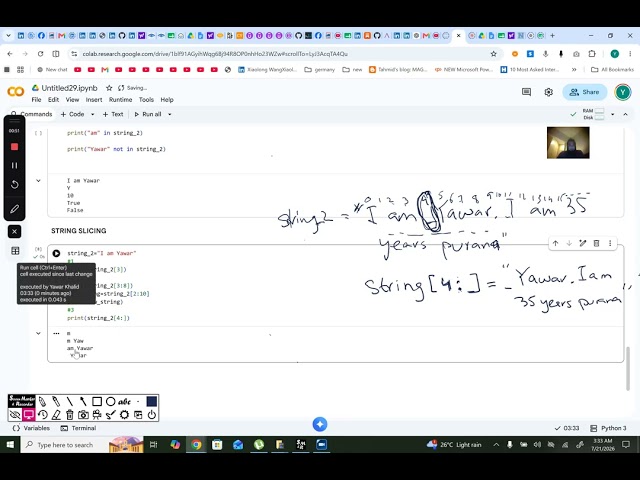640x480 pixels.
Task: Toggle the monitor capture button in recorder toolbar
Action: [29, 415]
